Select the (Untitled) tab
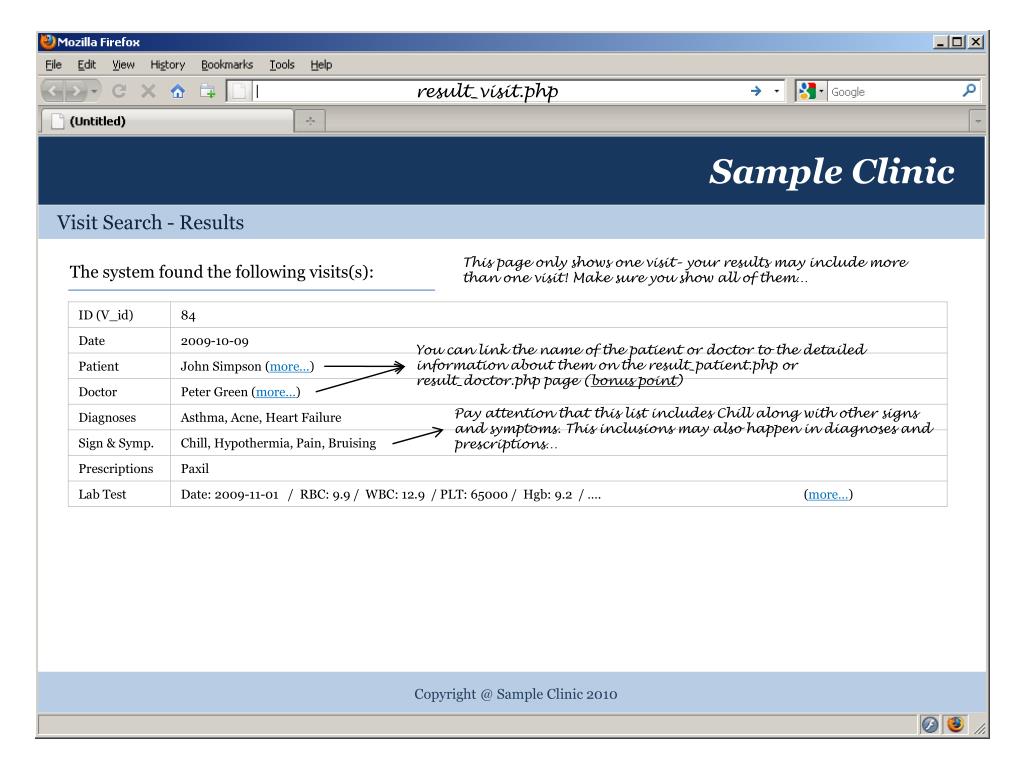Viewport: 1024px width, 768px height. (x=167, y=121)
